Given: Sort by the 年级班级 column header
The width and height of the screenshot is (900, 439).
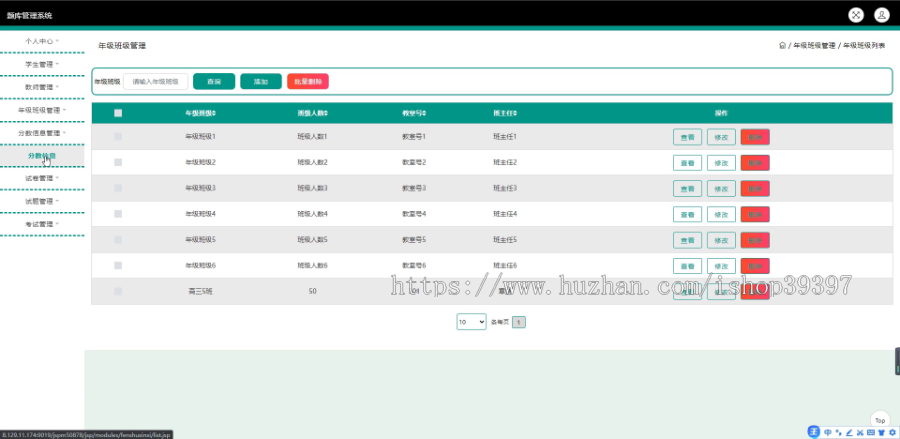Looking at the screenshot, I should 200,113.
